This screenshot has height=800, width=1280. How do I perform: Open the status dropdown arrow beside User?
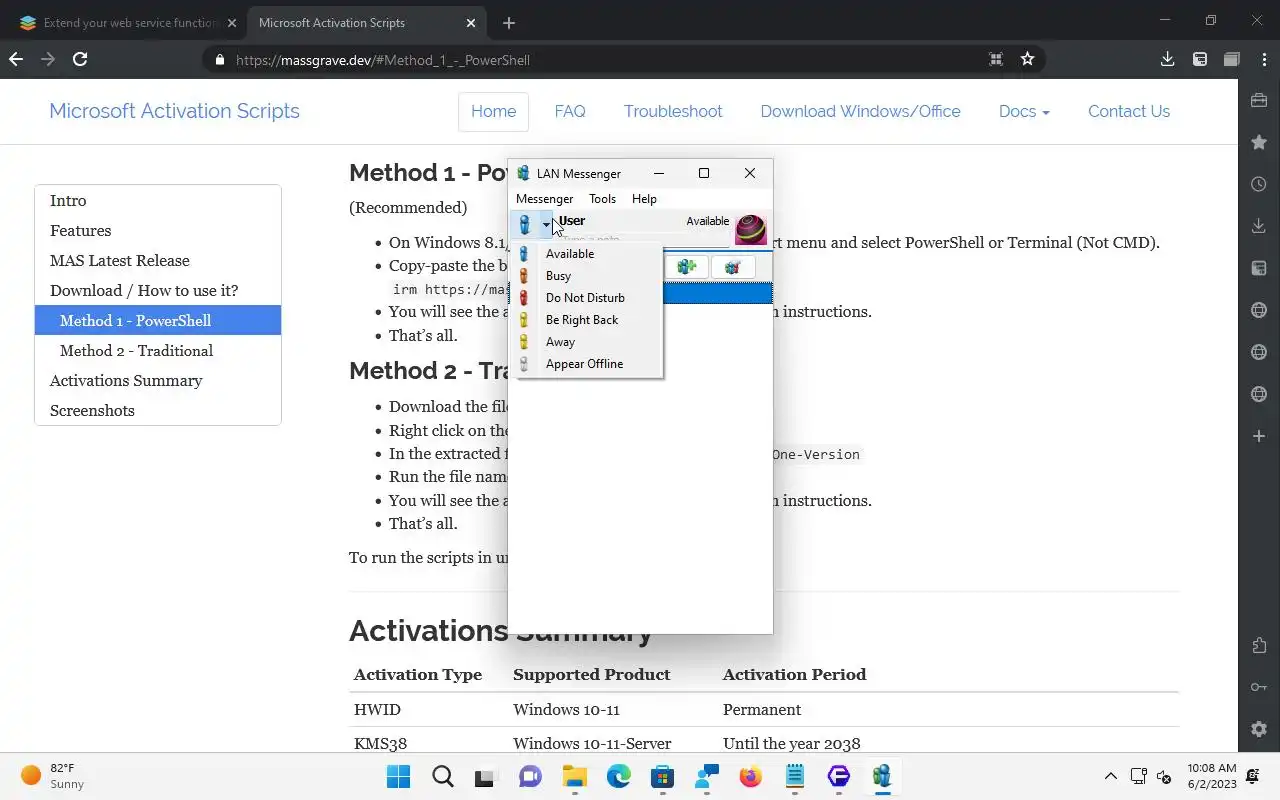coord(546,225)
